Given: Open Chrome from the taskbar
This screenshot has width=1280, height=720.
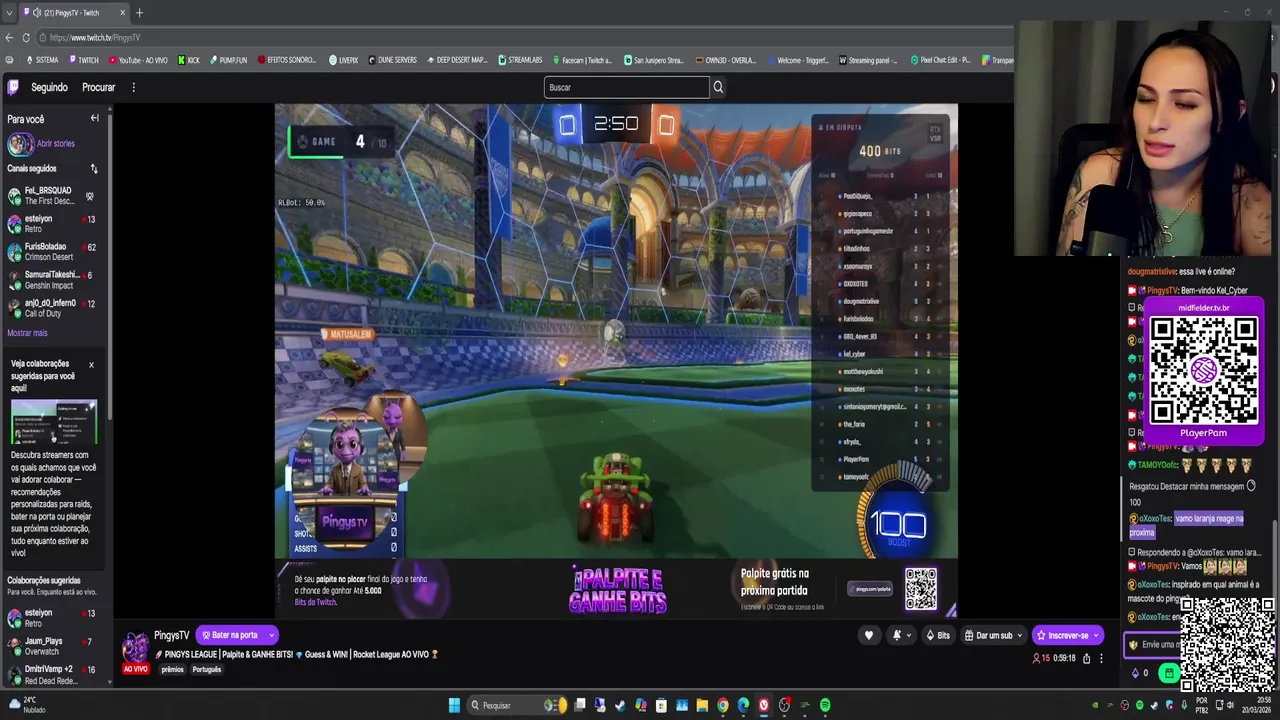Looking at the screenshot, I should click(x=722, y=705).
